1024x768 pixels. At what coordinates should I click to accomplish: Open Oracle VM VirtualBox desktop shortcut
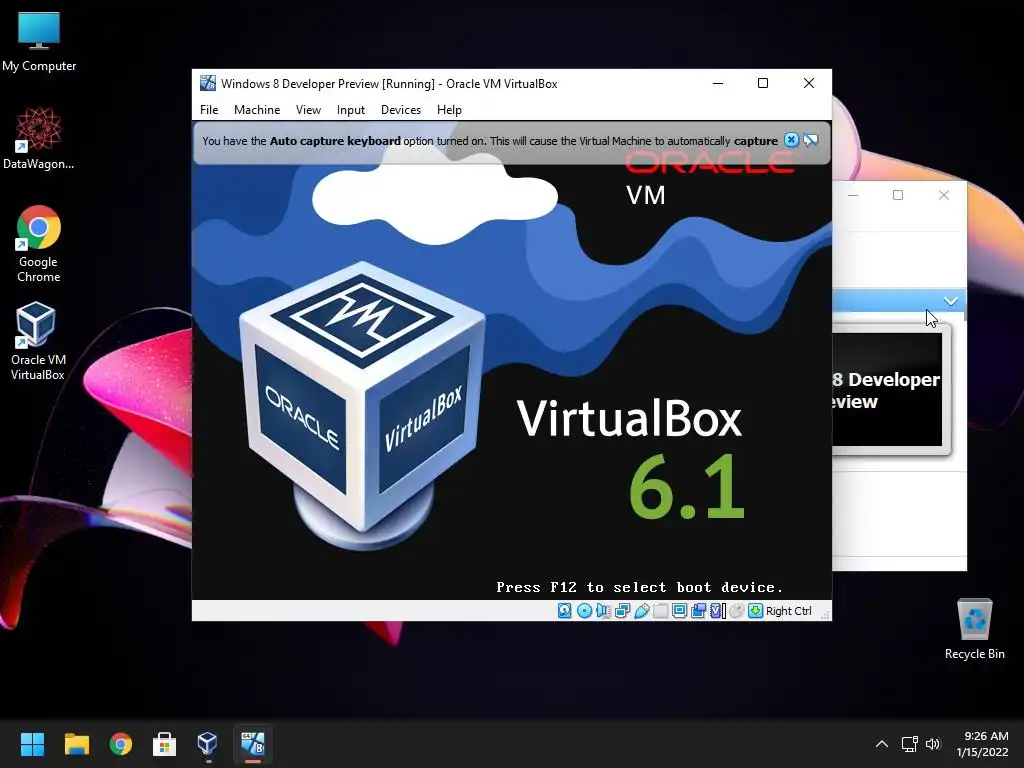(37, 342)
